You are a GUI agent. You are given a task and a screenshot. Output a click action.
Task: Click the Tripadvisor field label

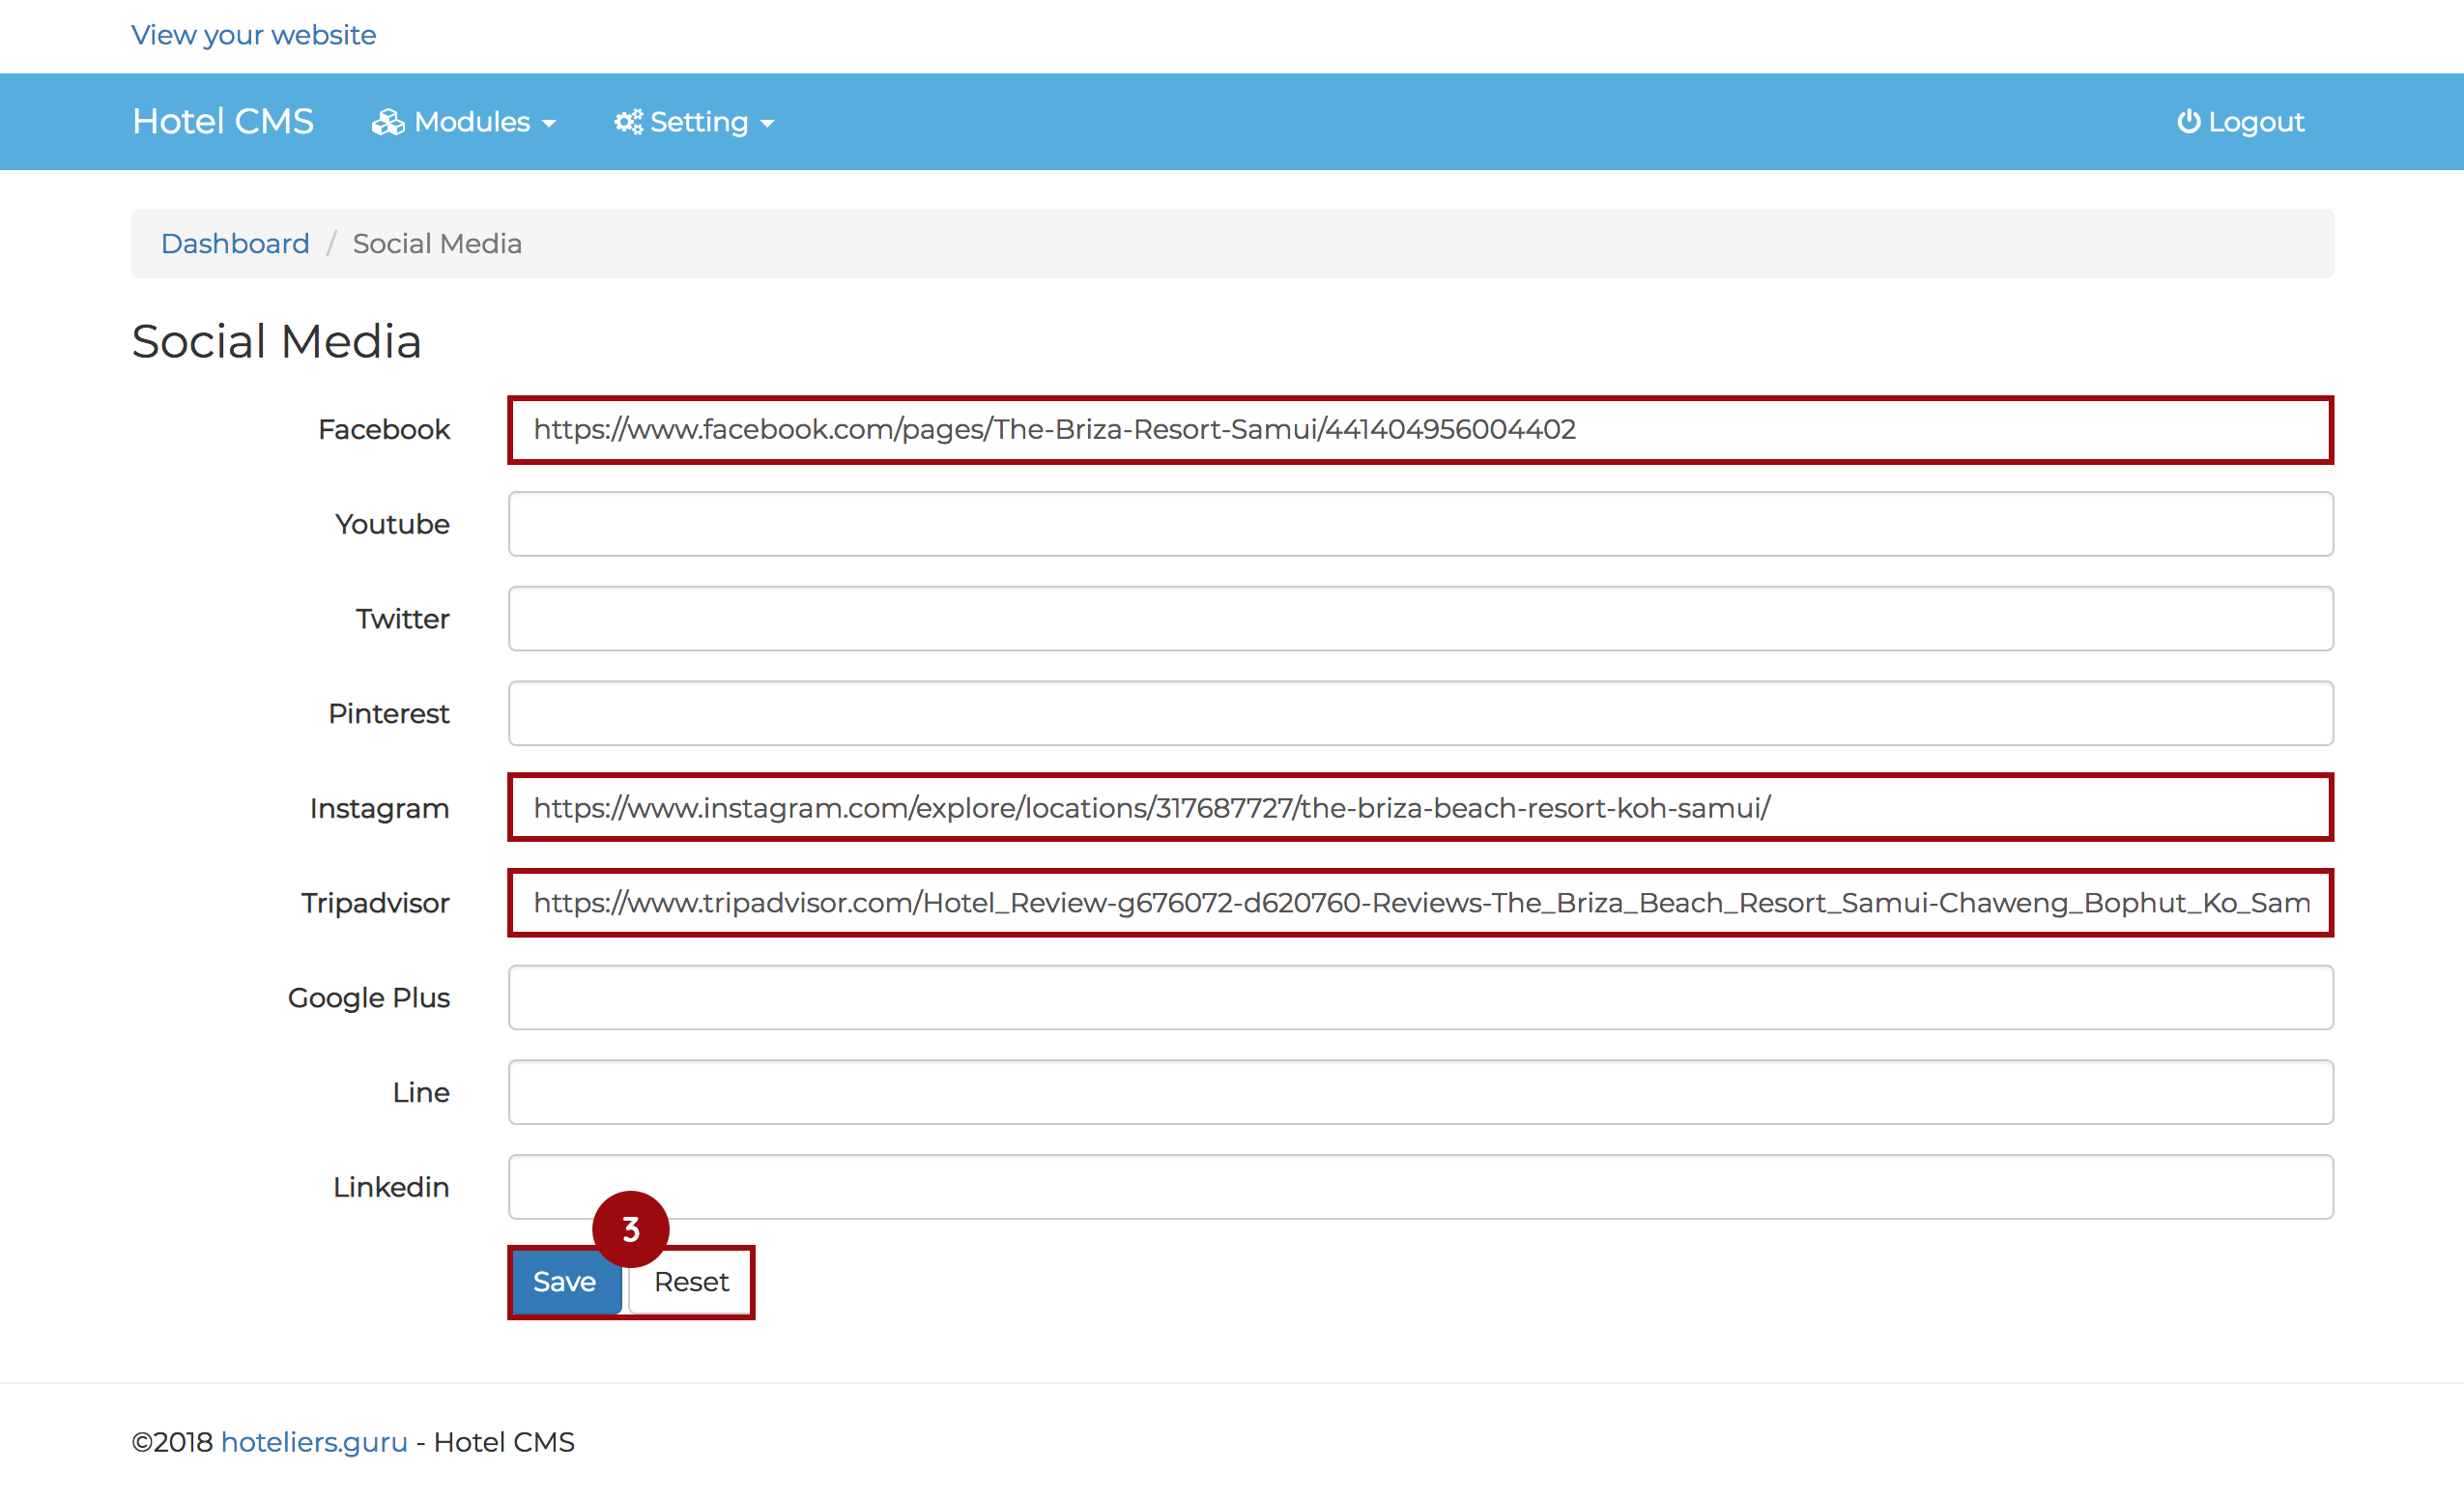(x=376, y=903)
